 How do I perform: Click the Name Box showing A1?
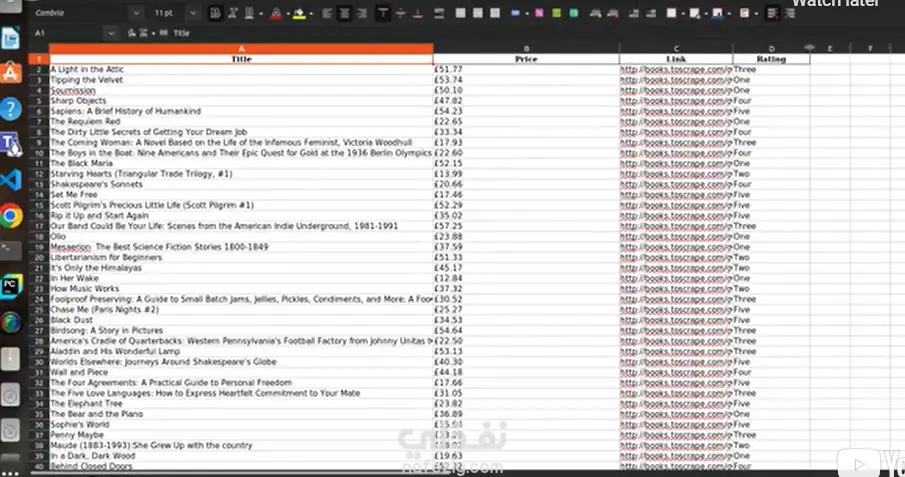pos(68,33)
